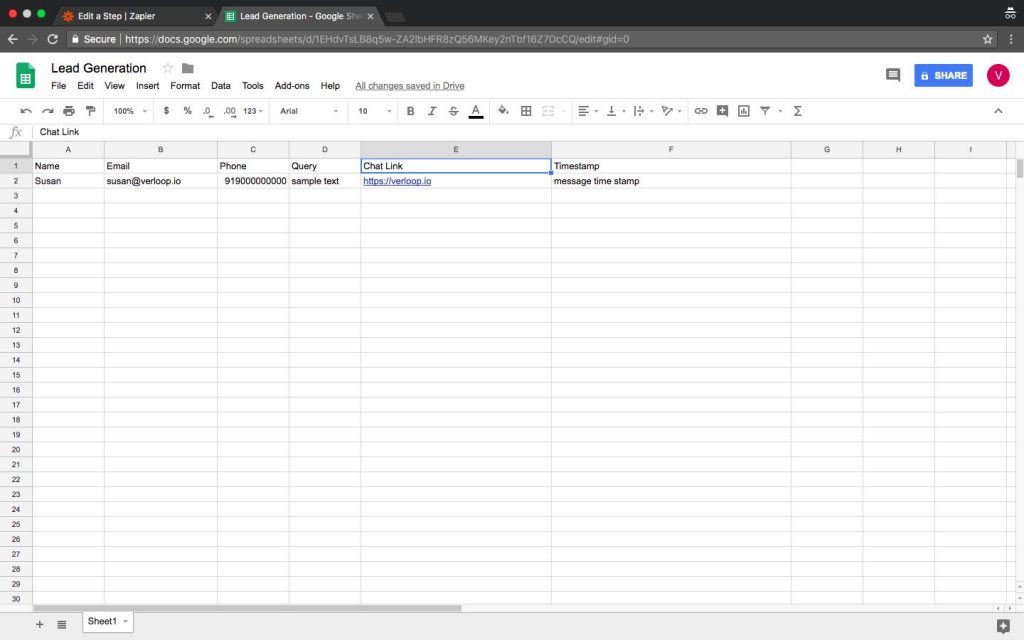Toggle strikethrough formatting
Screen dimensions: 1024x640
453,111
